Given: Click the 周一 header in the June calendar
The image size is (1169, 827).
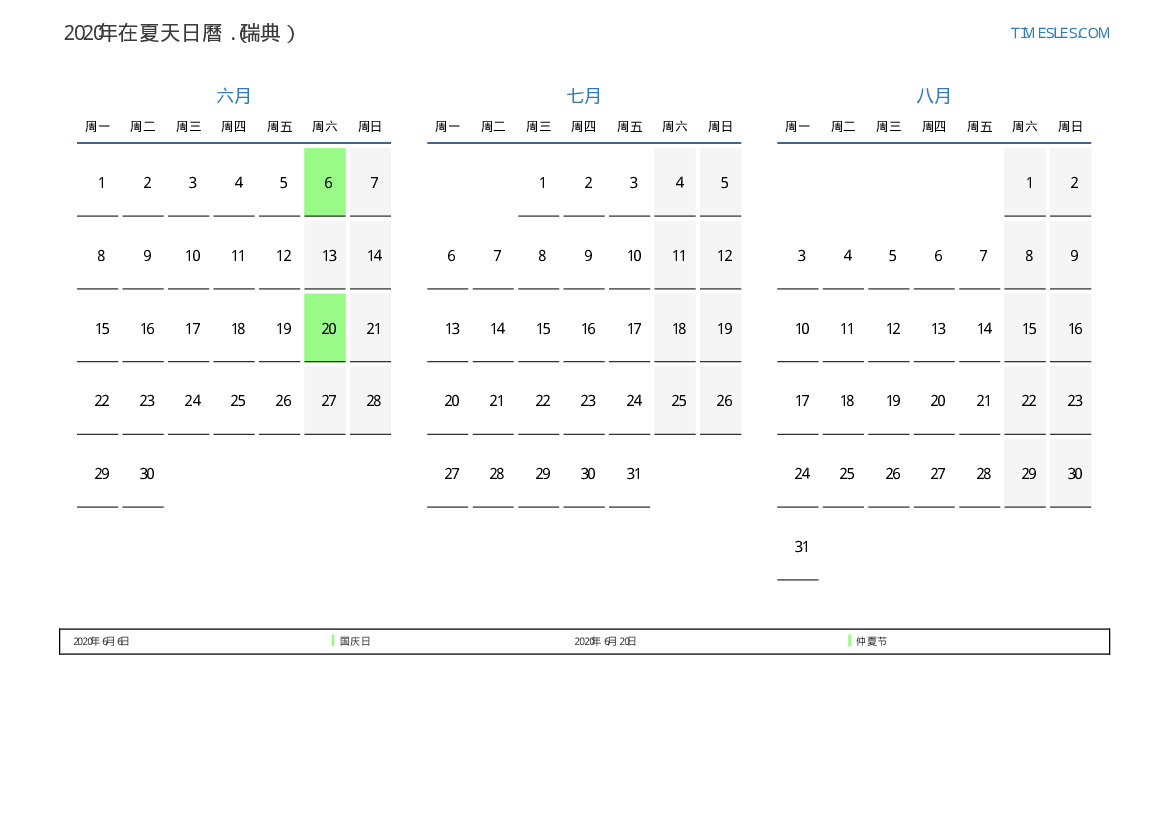Looking at the screenshot, I should click(97, 127).
